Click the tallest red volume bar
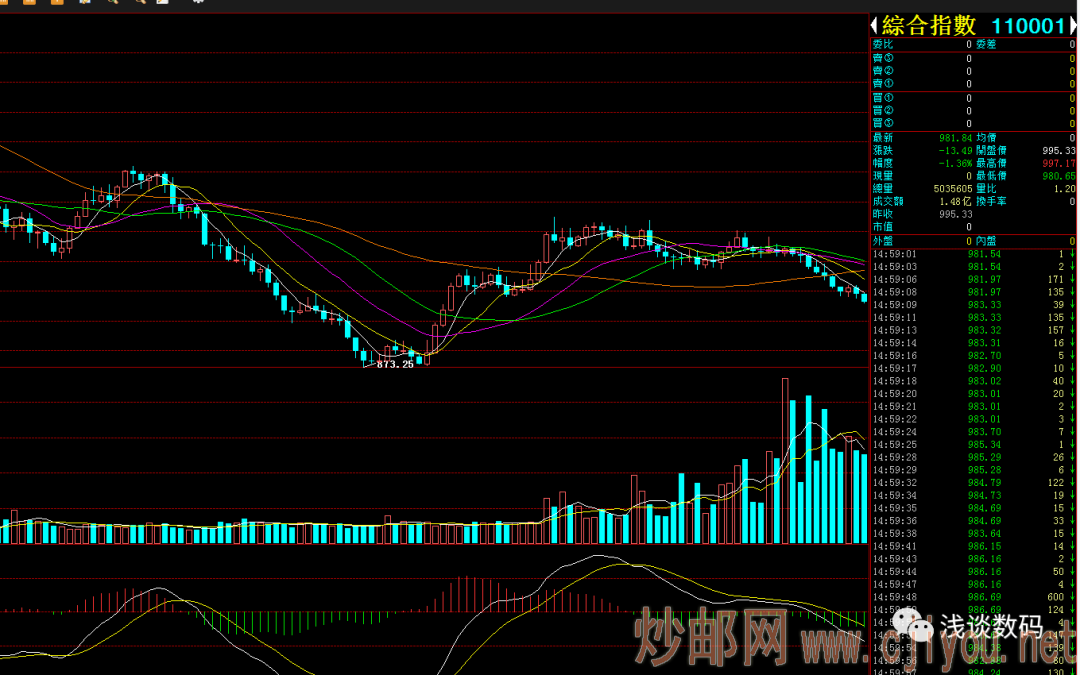1080x675 pixels. (785, 460)
